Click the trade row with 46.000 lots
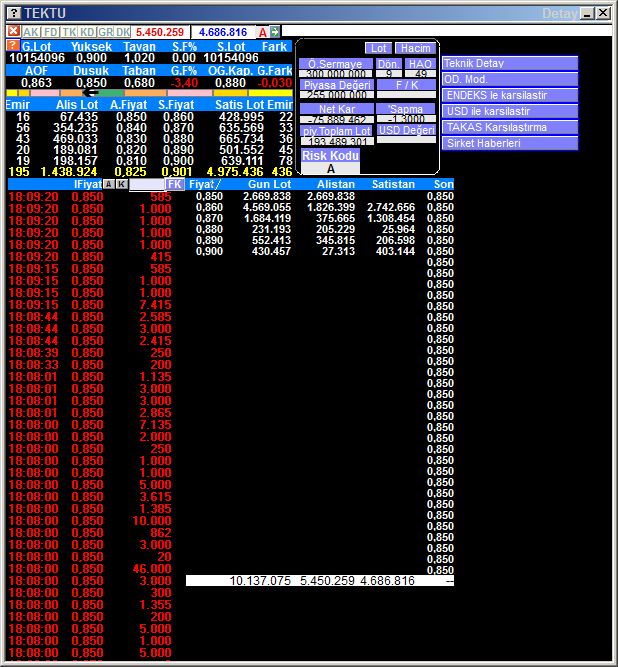The image size is (618, 667). point(90,569)
